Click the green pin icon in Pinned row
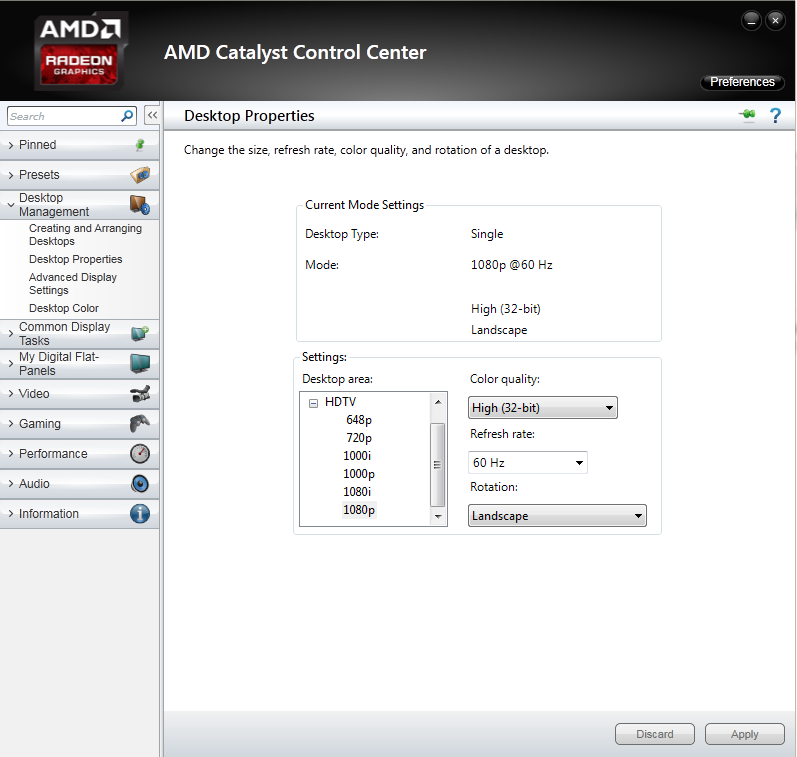The image size is (797, 757). click(x=140, y=145)
